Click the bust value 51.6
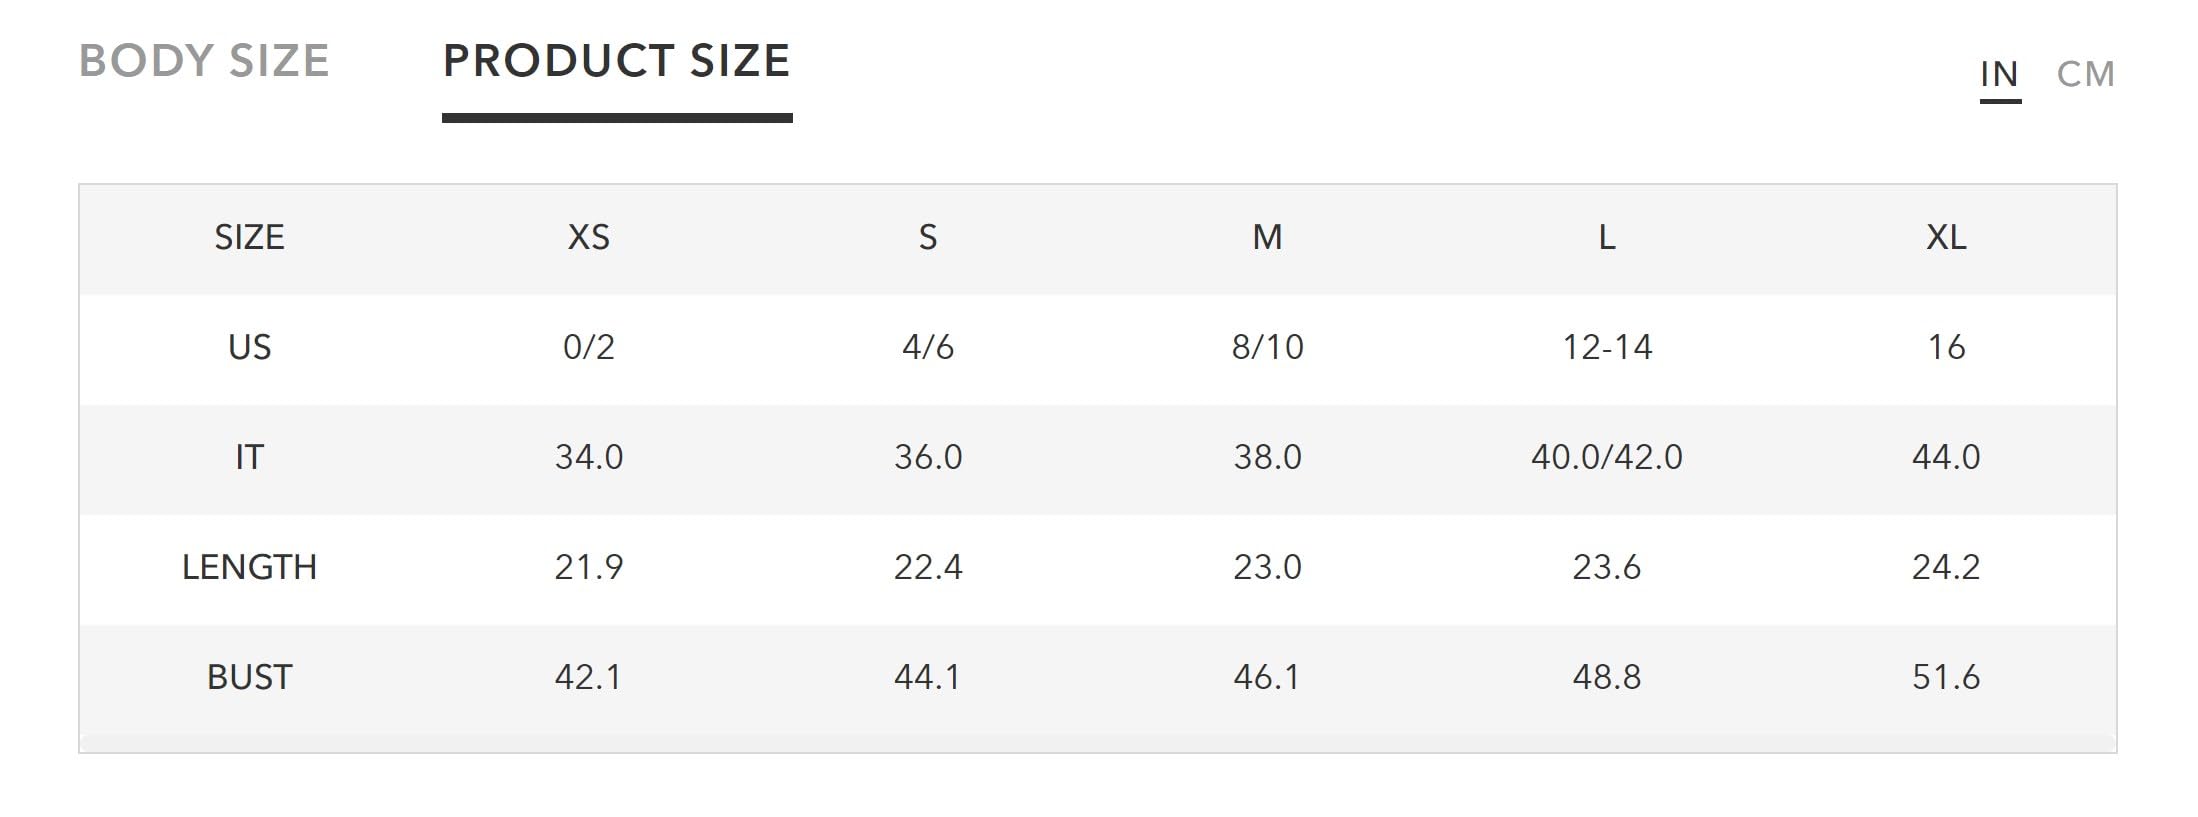 pyautogui.click(x=1946, y=678)
